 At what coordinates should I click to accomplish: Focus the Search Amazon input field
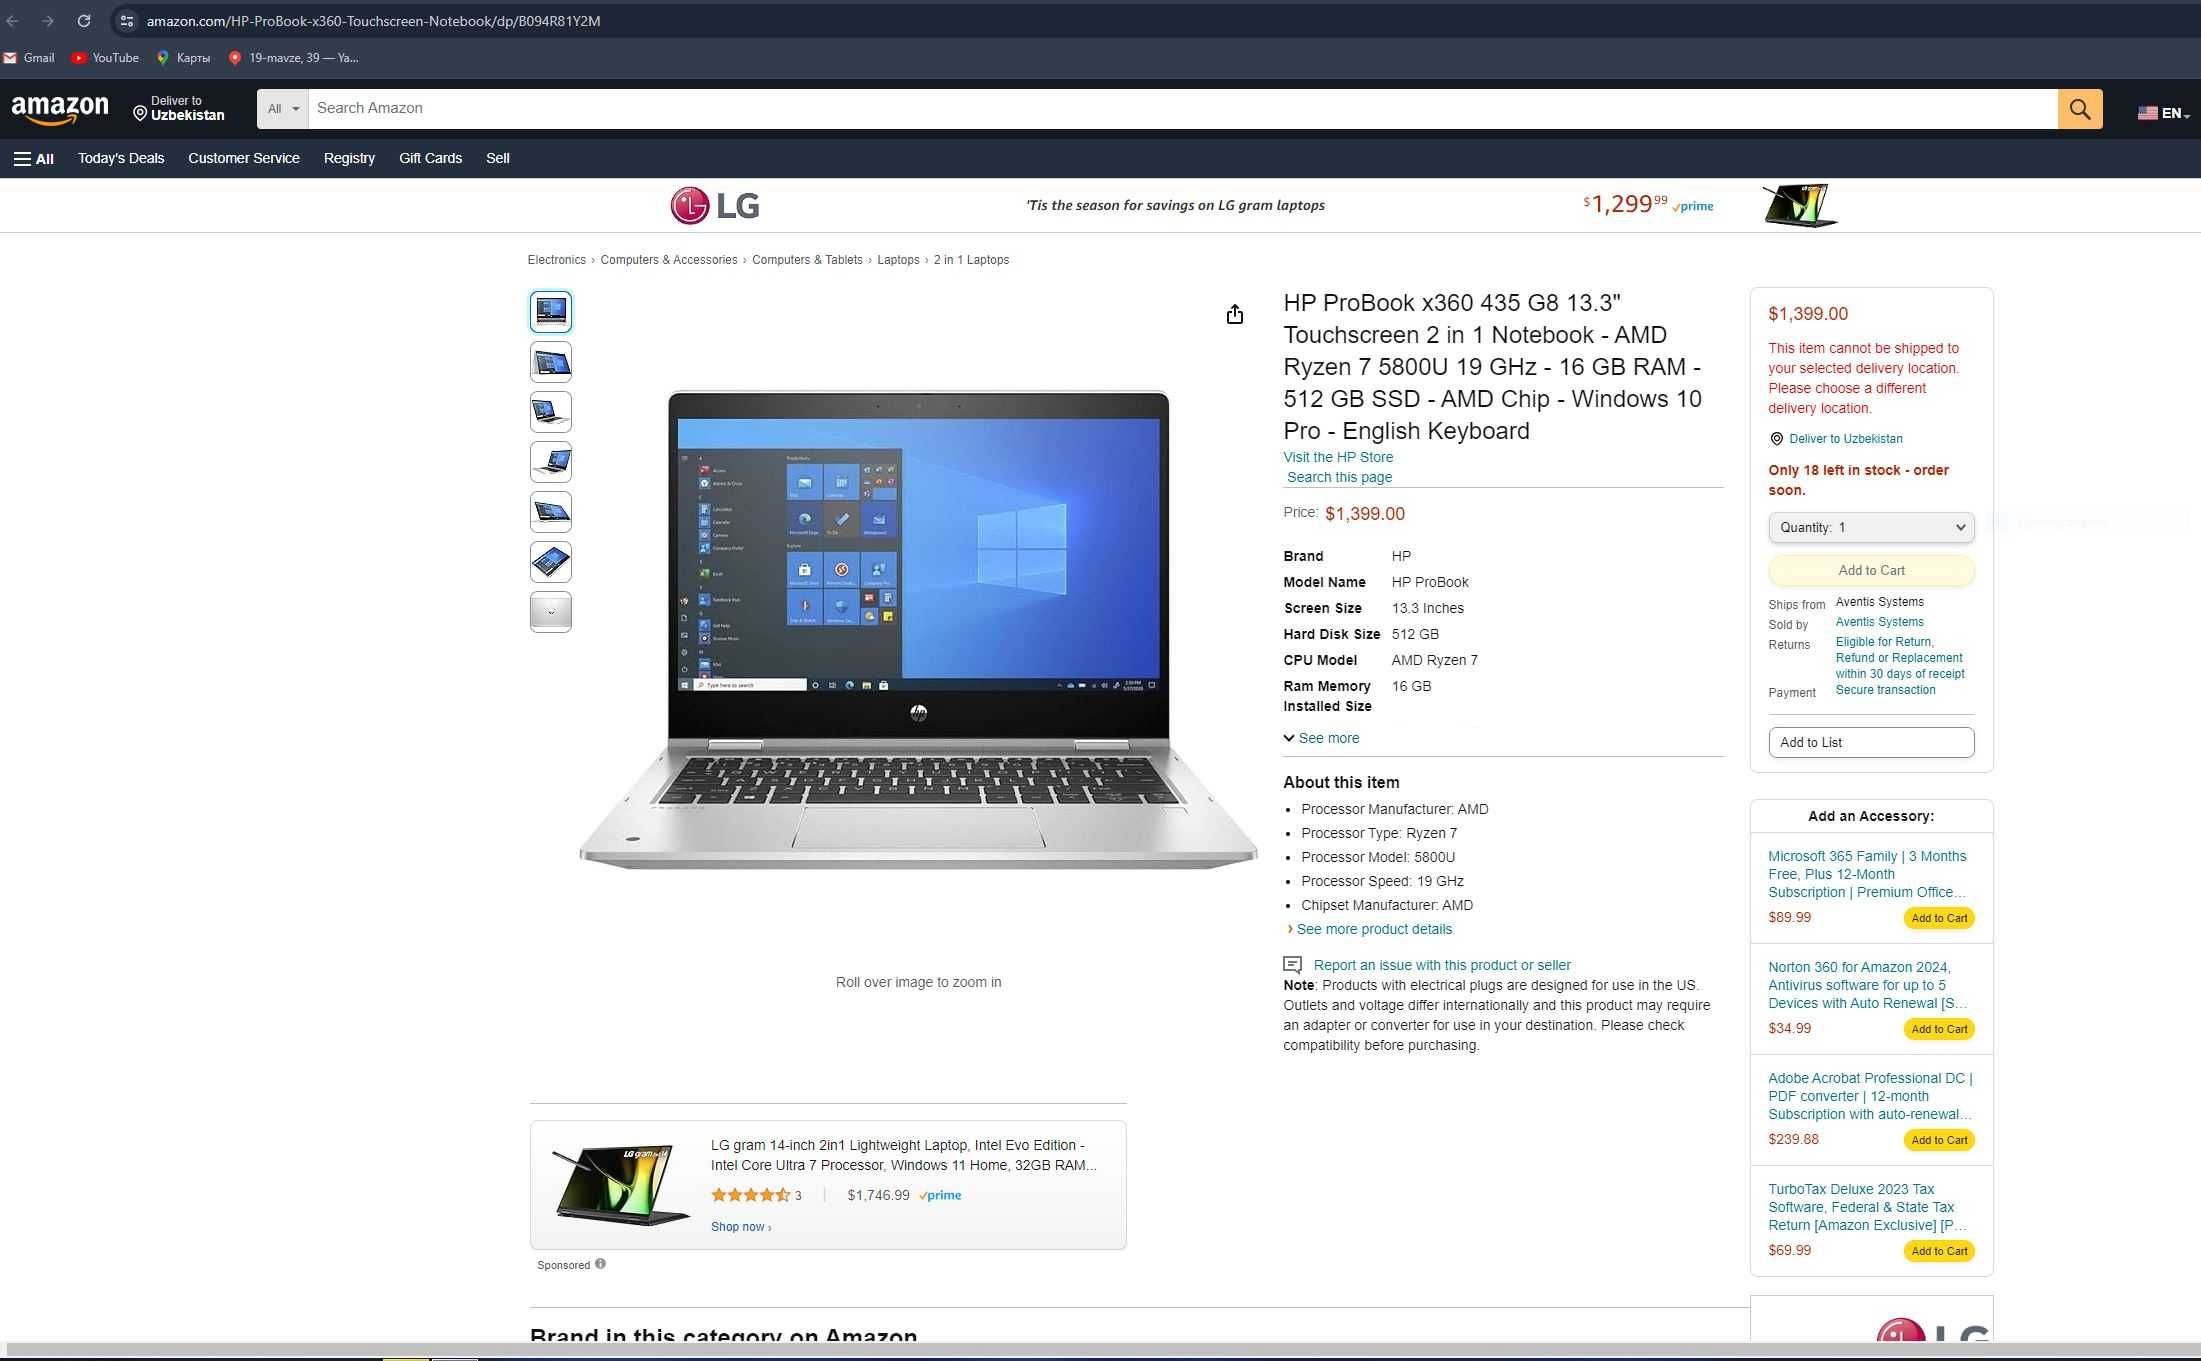click(1182, 109)
